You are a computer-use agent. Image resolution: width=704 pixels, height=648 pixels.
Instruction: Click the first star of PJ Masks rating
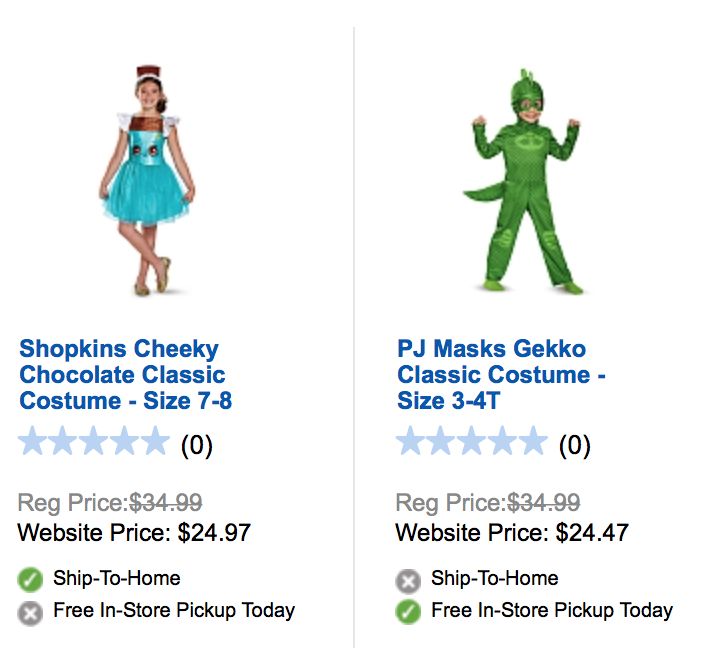coord(411,442)
